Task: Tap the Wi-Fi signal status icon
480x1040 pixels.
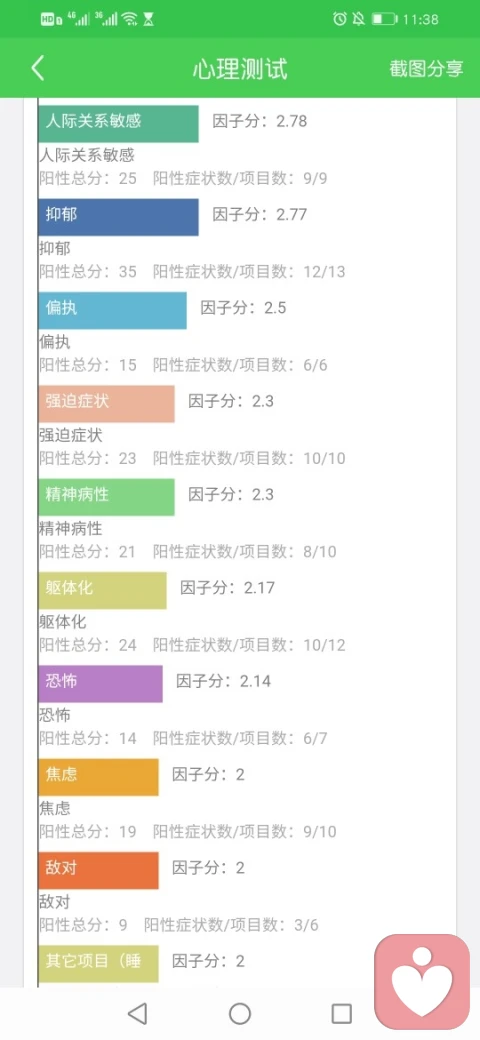Action: 129,19
